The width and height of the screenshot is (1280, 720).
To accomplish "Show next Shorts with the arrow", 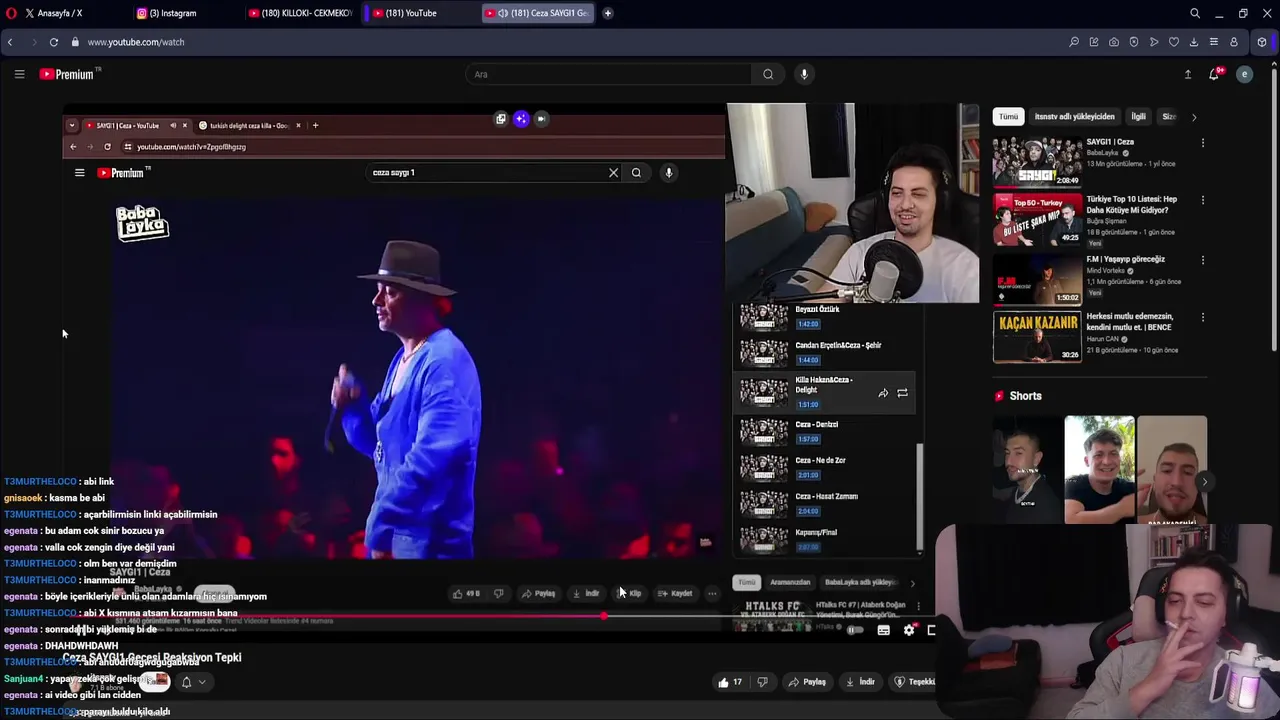I will (1204, 482).
